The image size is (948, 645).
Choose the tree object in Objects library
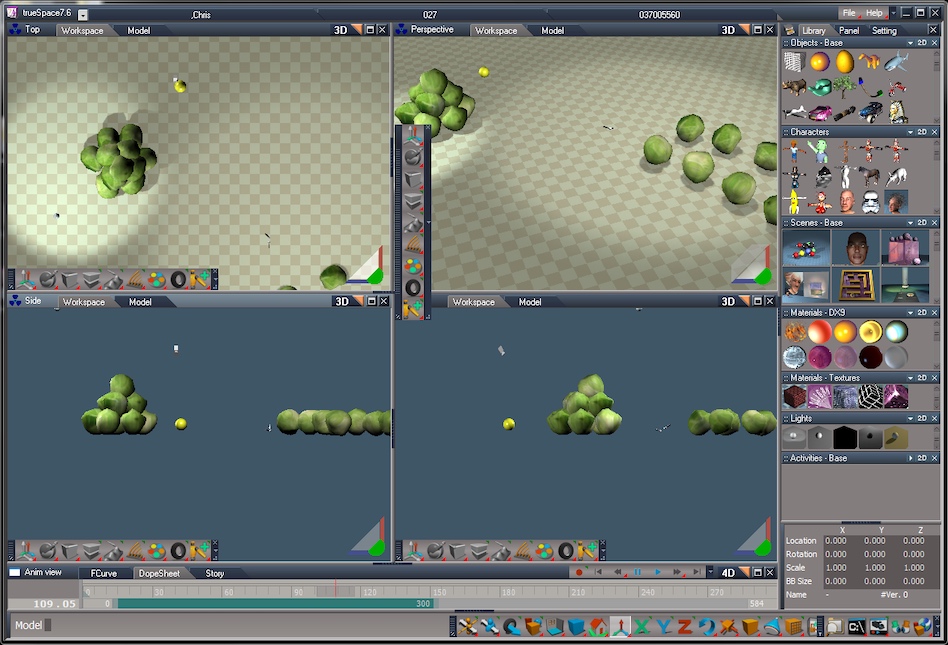pos(845,87)
